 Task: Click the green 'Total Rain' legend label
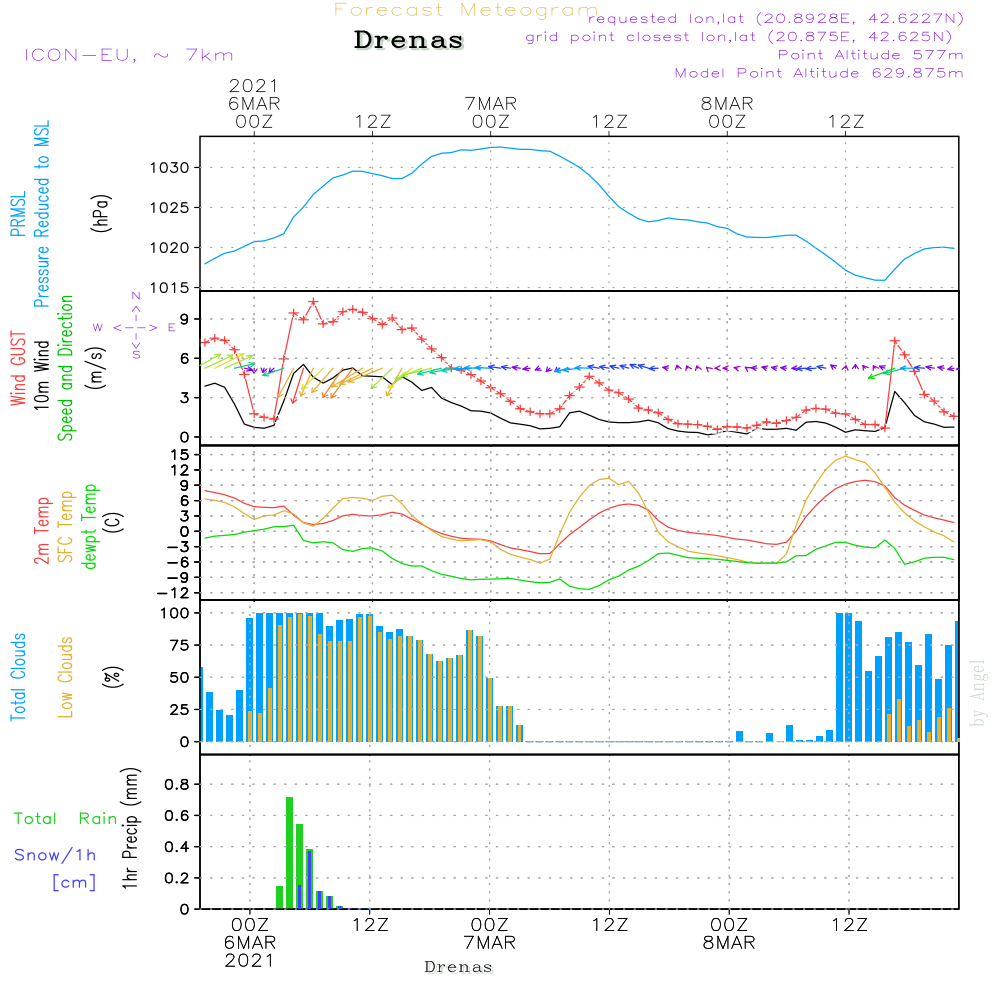point(66,819)
